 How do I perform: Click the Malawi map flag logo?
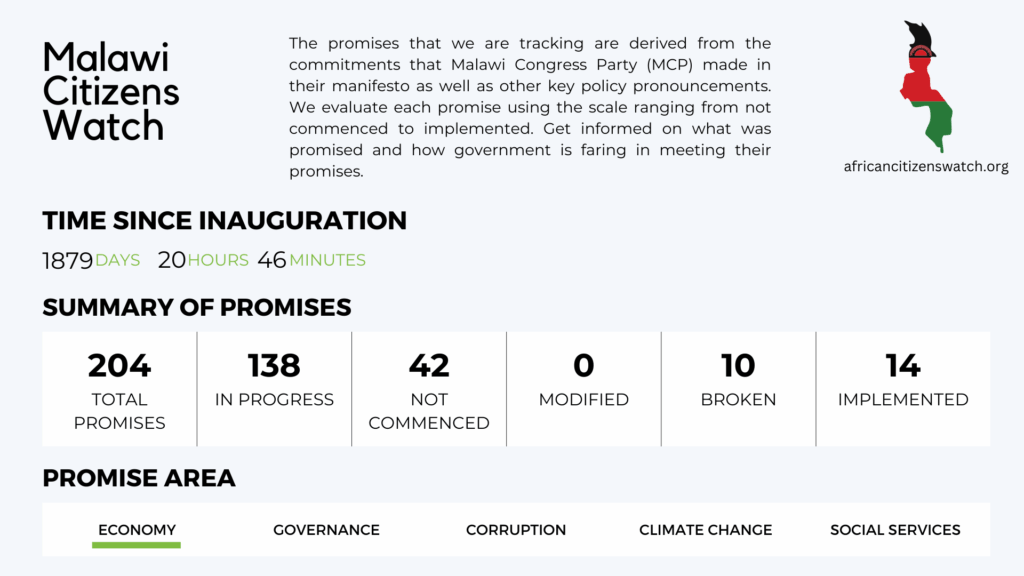pos(926,86)
